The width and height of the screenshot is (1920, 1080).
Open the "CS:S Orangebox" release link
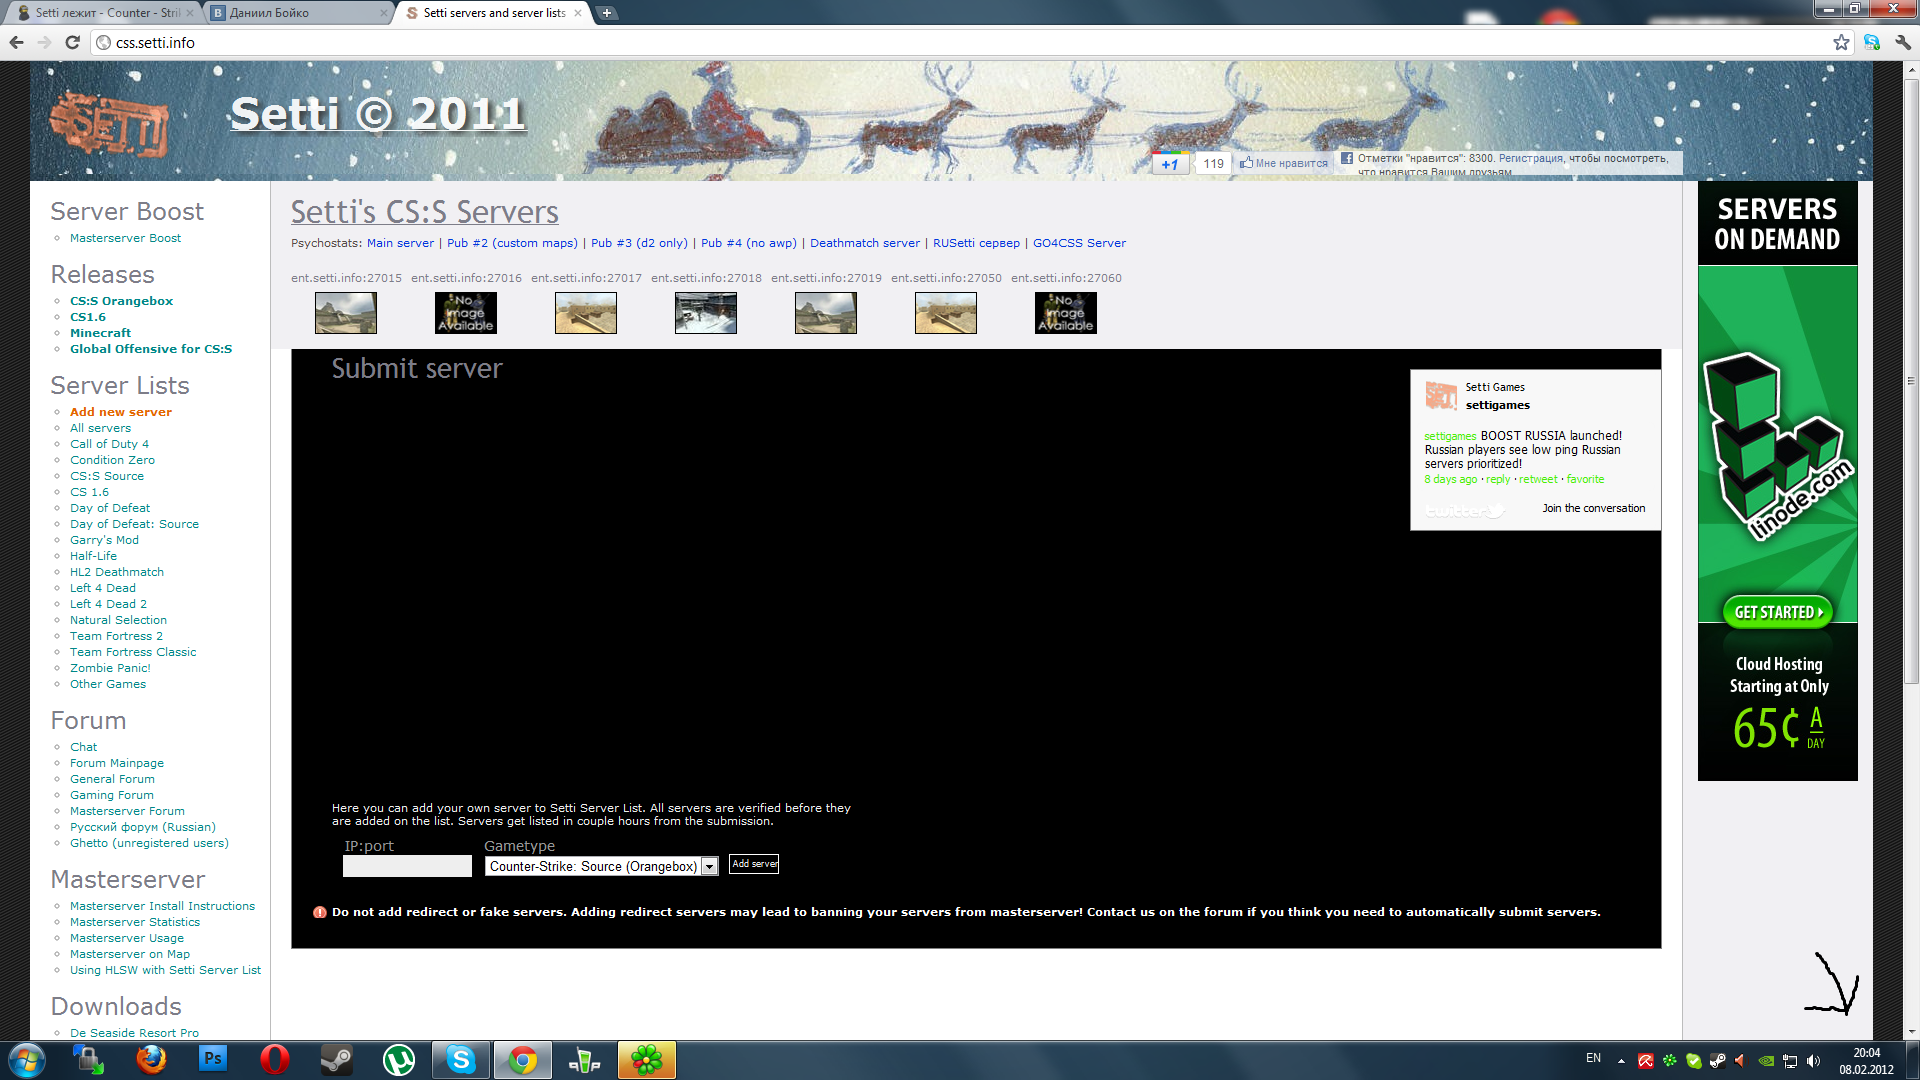(x=121, y=301)
